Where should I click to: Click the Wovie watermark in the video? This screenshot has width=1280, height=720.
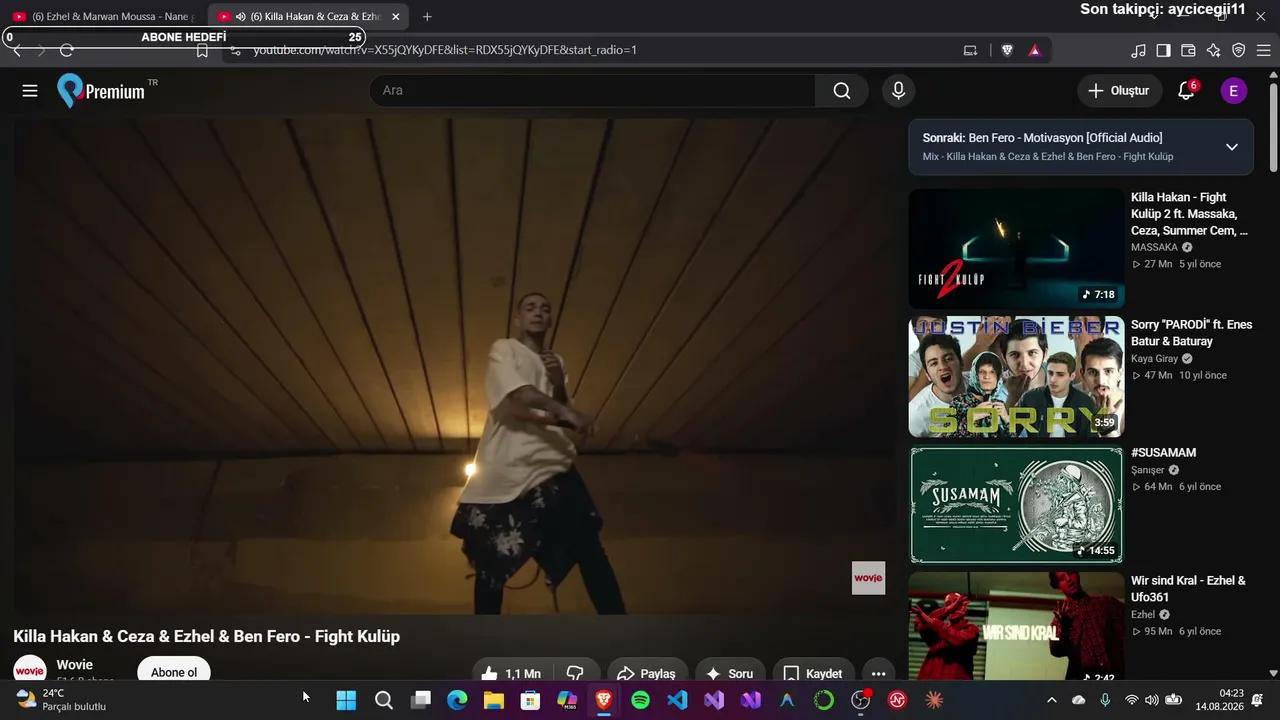click(x=868, y=578)
